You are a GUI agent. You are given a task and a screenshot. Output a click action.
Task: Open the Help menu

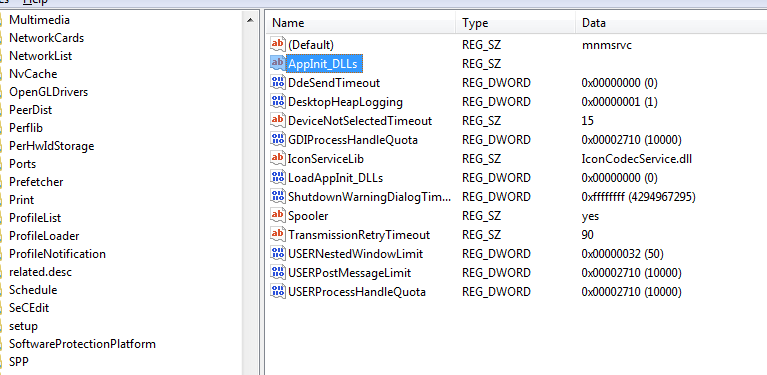[35, 2]
